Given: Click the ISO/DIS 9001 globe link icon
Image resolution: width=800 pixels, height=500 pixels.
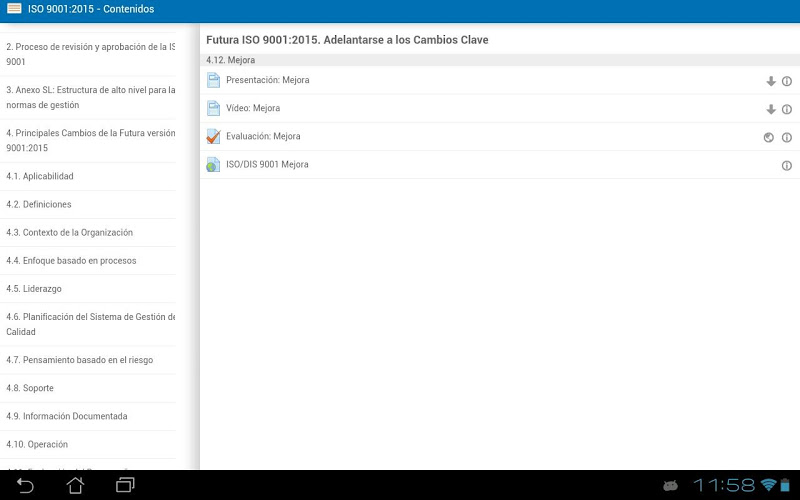Looking at the screenshot, I should 213,164.
